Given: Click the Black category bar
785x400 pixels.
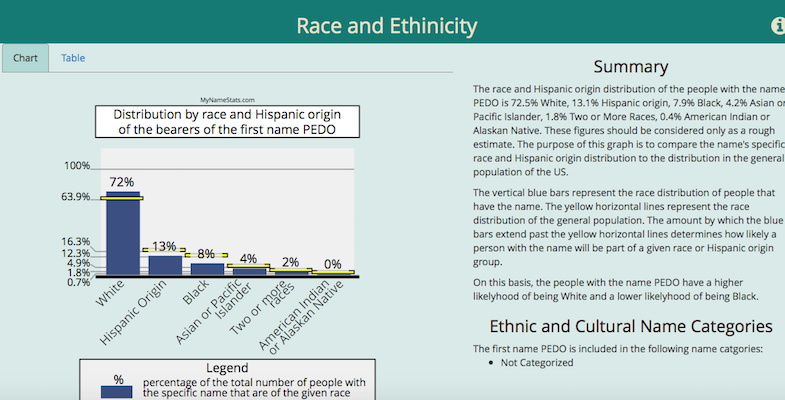Looking at the screenshot, I should pyautogui.click(x=207, y=268).
